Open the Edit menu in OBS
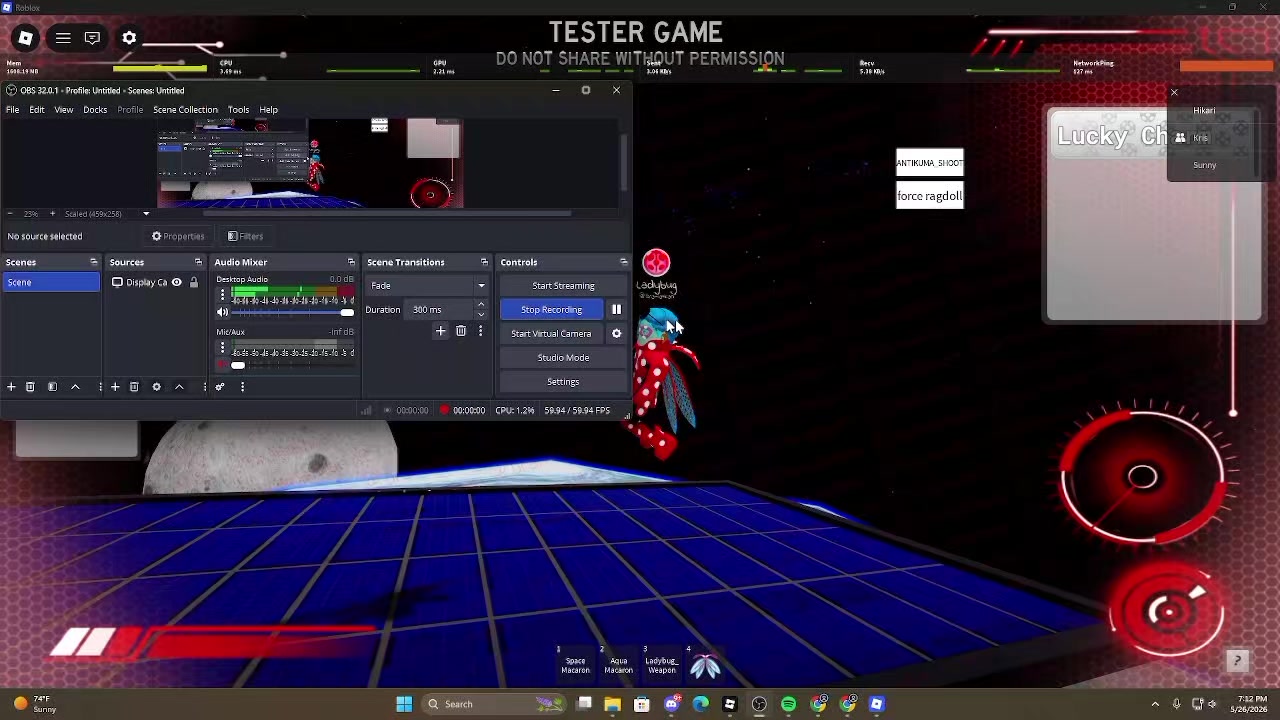The height and width of the screenshot is (720, 1280). pyautogui.click(x=37, y=110)
